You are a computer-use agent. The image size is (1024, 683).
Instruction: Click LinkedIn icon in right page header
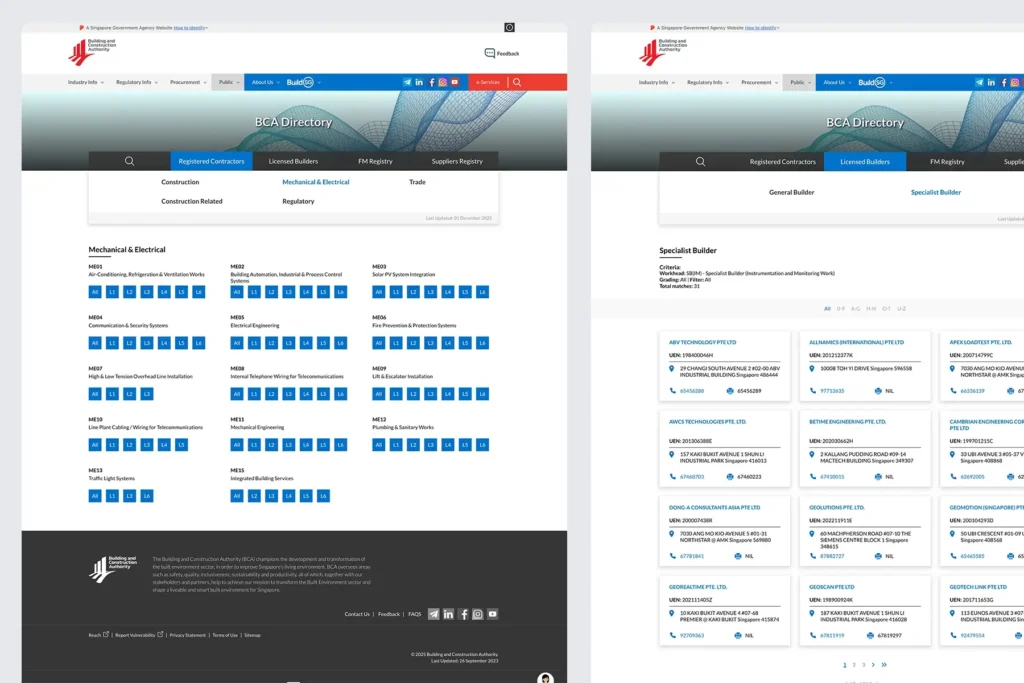coord(991,82)
